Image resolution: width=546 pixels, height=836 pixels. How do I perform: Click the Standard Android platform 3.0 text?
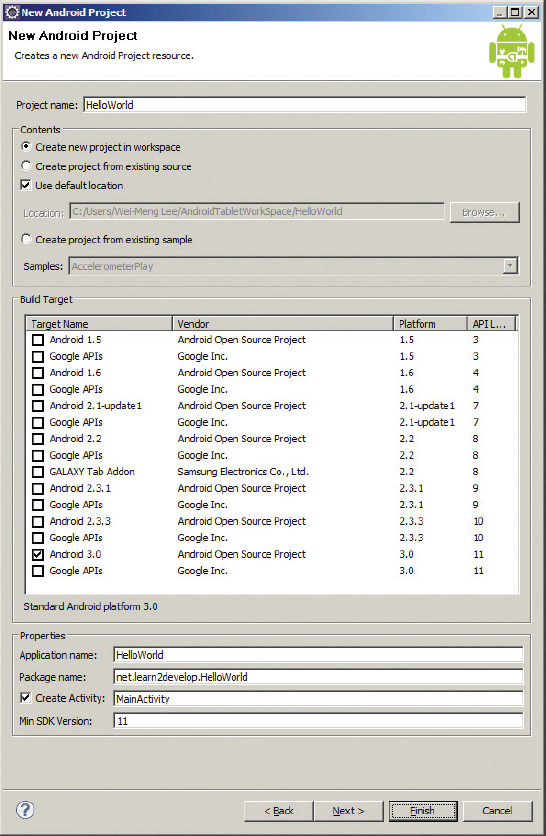pos(90,606)
